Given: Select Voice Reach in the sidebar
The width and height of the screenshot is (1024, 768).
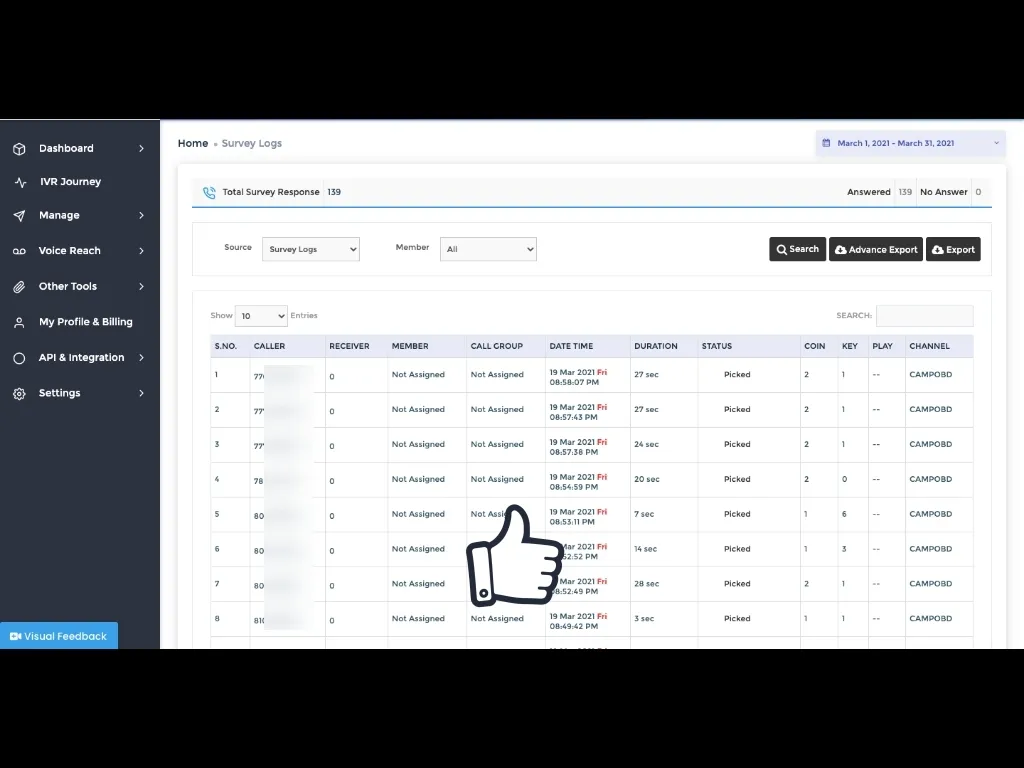Looking at the screenshot, I should pyautogui.click(x=69, y=251).
